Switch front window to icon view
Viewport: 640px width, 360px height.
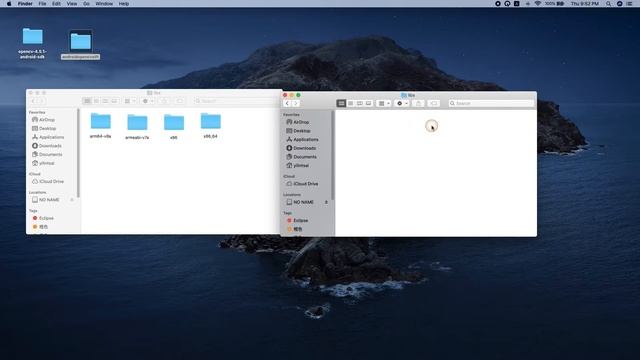tap(341, 103)
